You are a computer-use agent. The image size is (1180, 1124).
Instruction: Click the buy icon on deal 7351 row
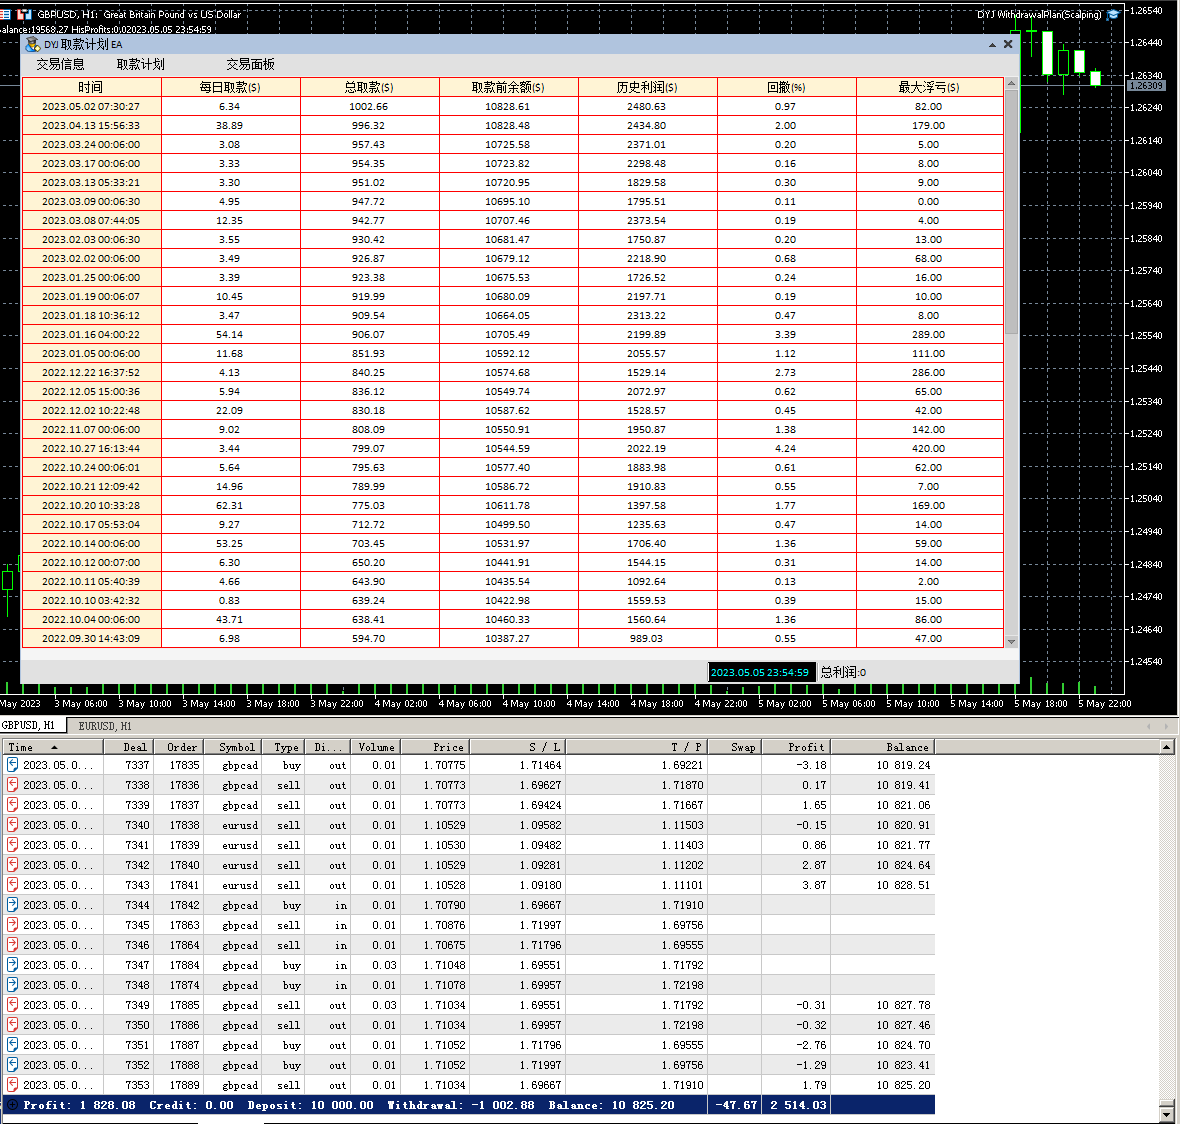point(12,1045)
